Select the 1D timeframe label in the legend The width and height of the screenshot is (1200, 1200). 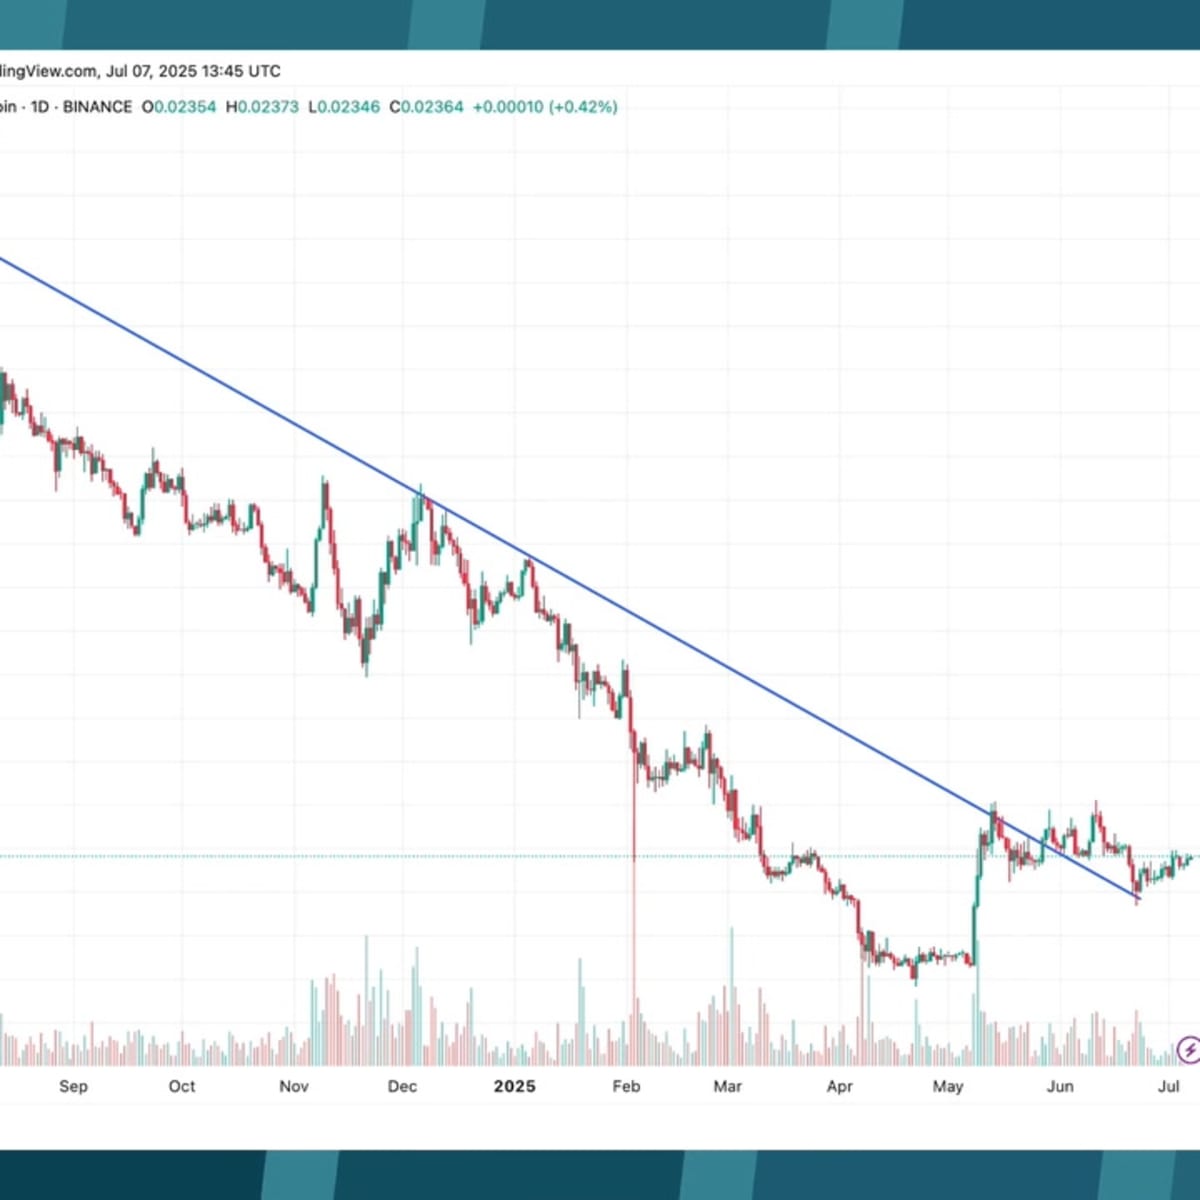tap(37, 106)
